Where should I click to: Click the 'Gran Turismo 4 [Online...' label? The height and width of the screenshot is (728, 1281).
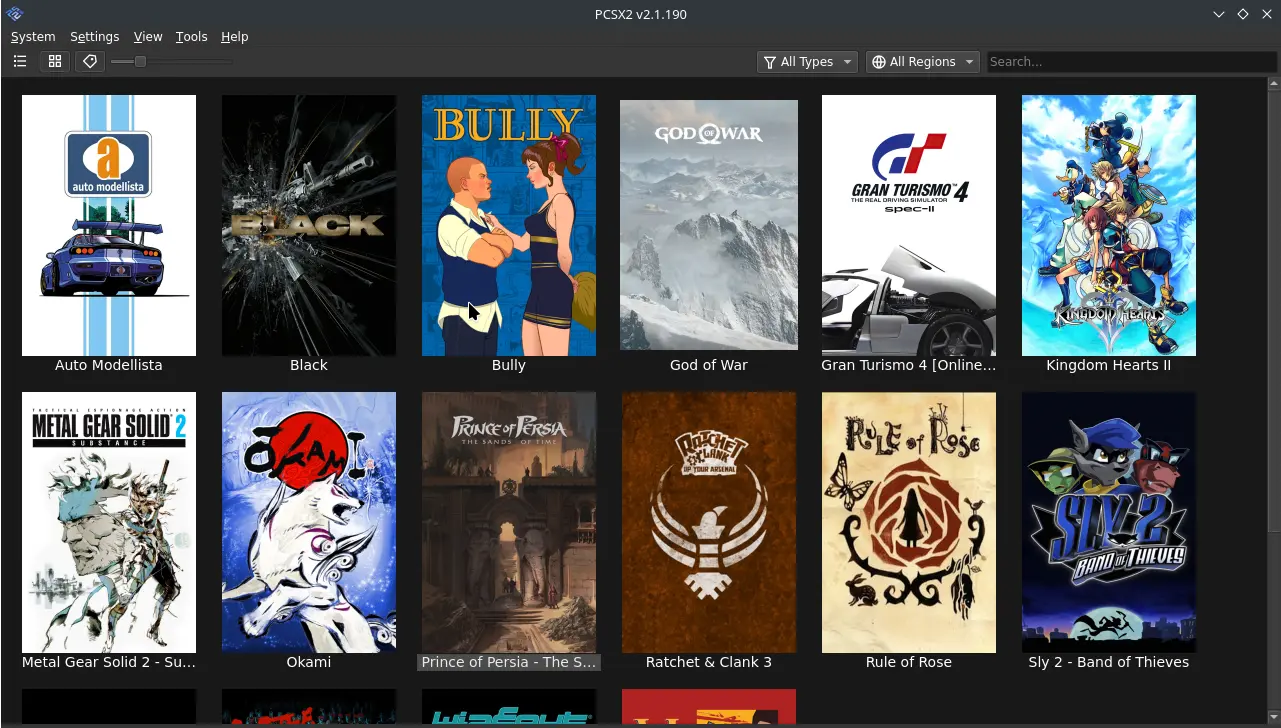pyautogui.click(x=909, y=365)
